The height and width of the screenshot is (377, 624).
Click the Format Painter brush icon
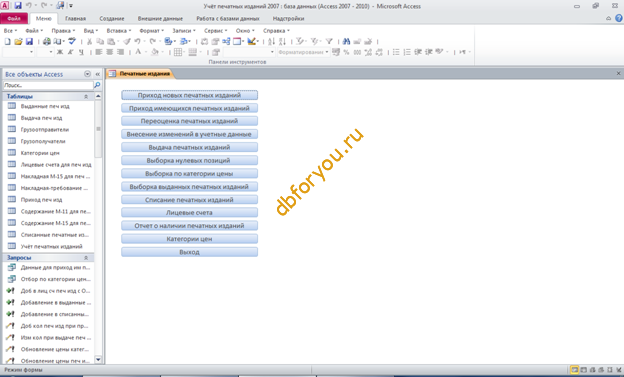(127, 41)
